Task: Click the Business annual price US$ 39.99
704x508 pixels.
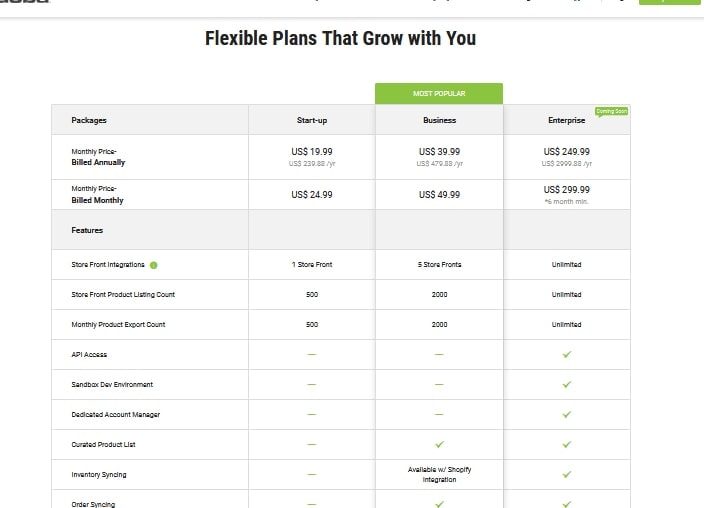Action: point(439,152)
